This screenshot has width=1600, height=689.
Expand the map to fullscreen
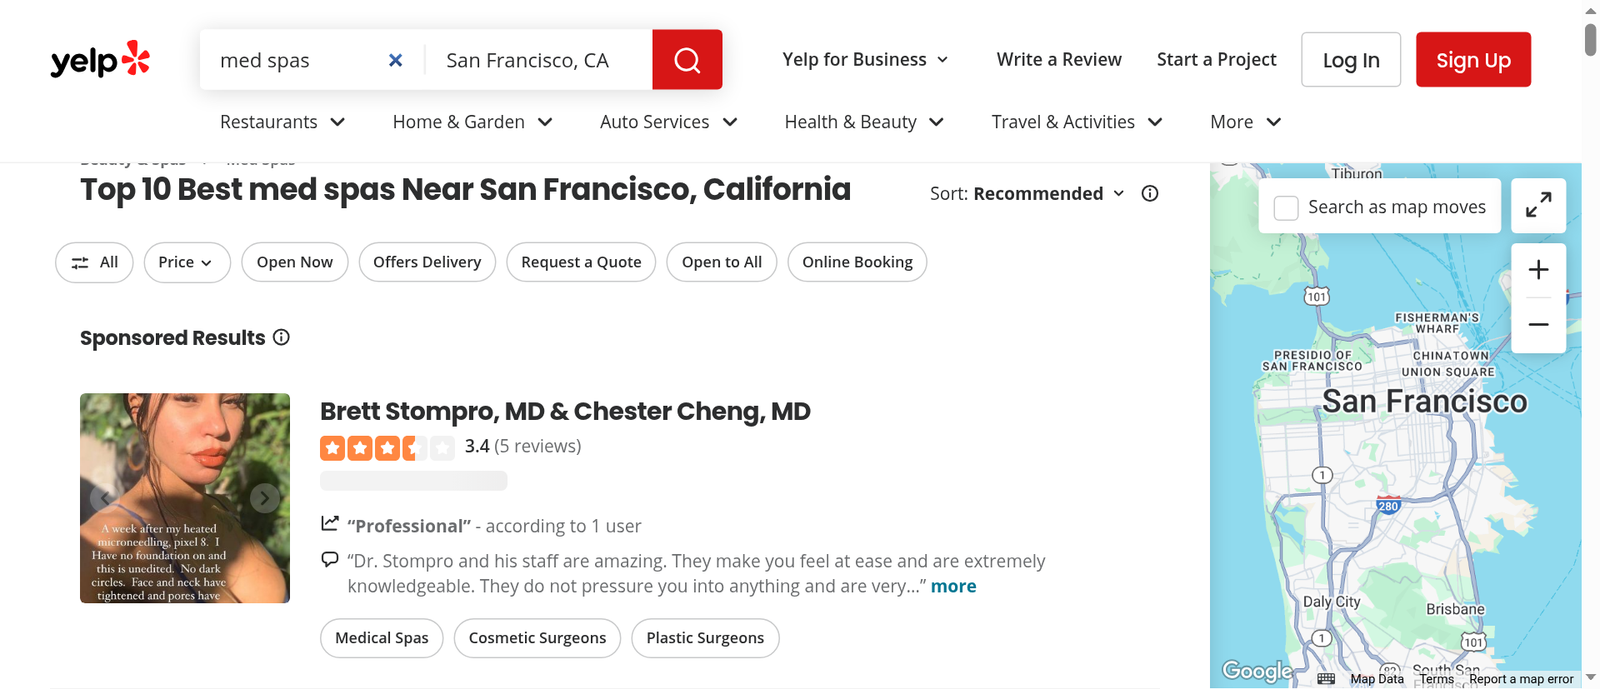click(1538, 206)
